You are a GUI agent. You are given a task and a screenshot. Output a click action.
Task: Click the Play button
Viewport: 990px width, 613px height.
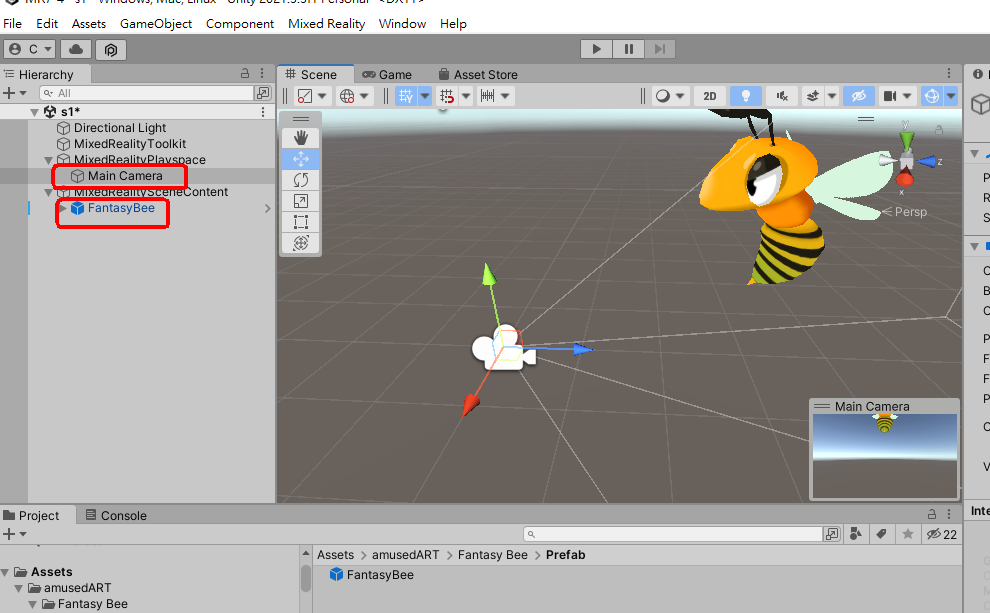(x=596, y=49)
